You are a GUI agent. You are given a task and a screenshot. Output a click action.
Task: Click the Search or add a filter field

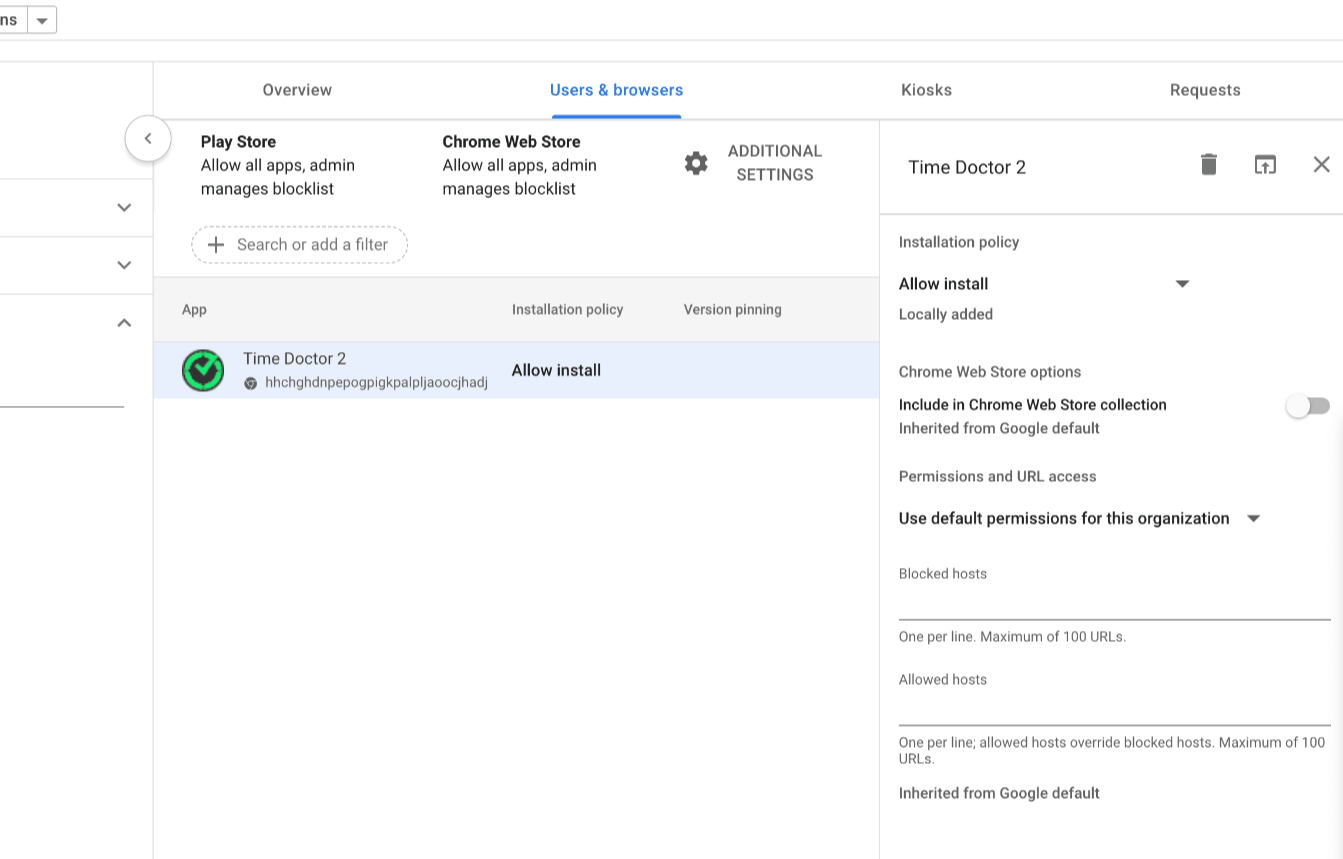pyautogui.click(x=300, y=245)
